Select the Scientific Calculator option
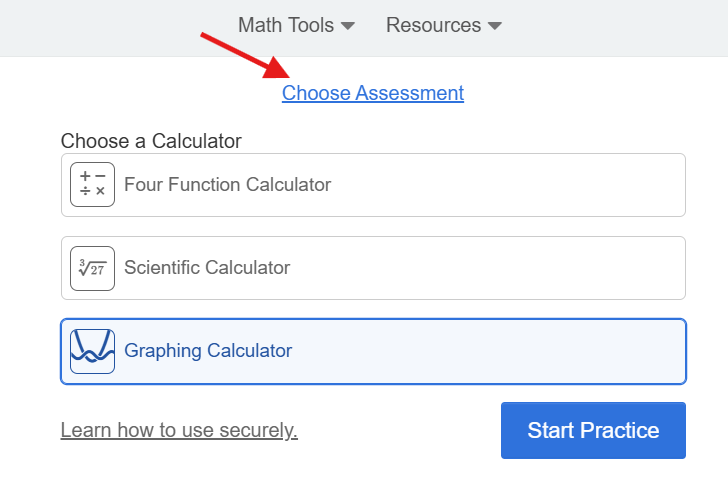Screen dimensions: 728x490 373,268
